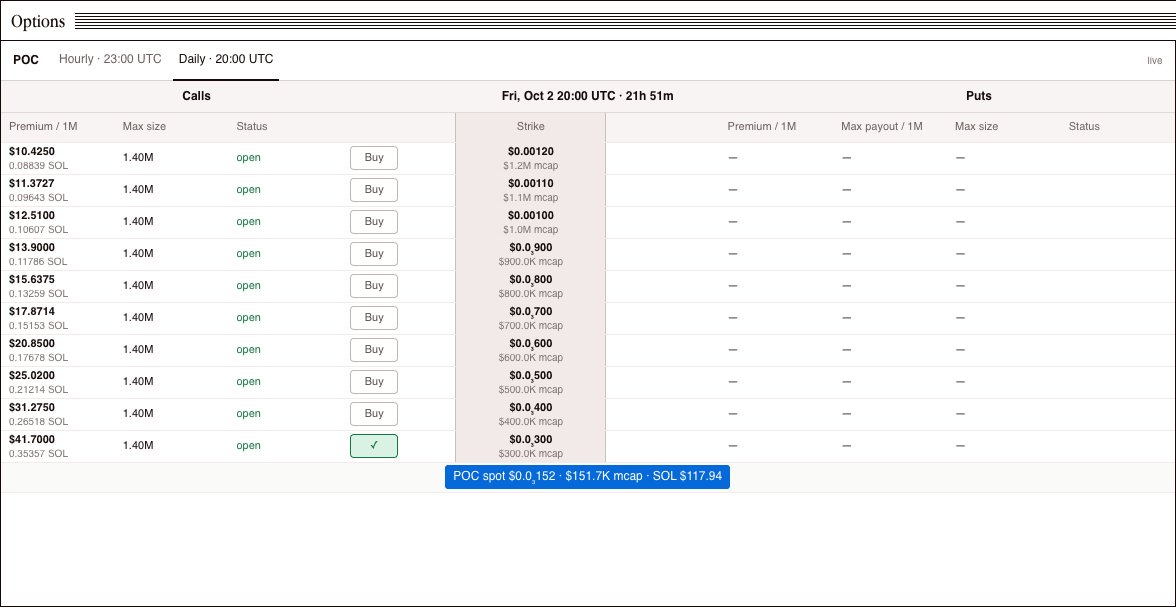Buy the $900.0K mcap strike call
Viewport: 1176px width, 607px height.
[374, 254]
